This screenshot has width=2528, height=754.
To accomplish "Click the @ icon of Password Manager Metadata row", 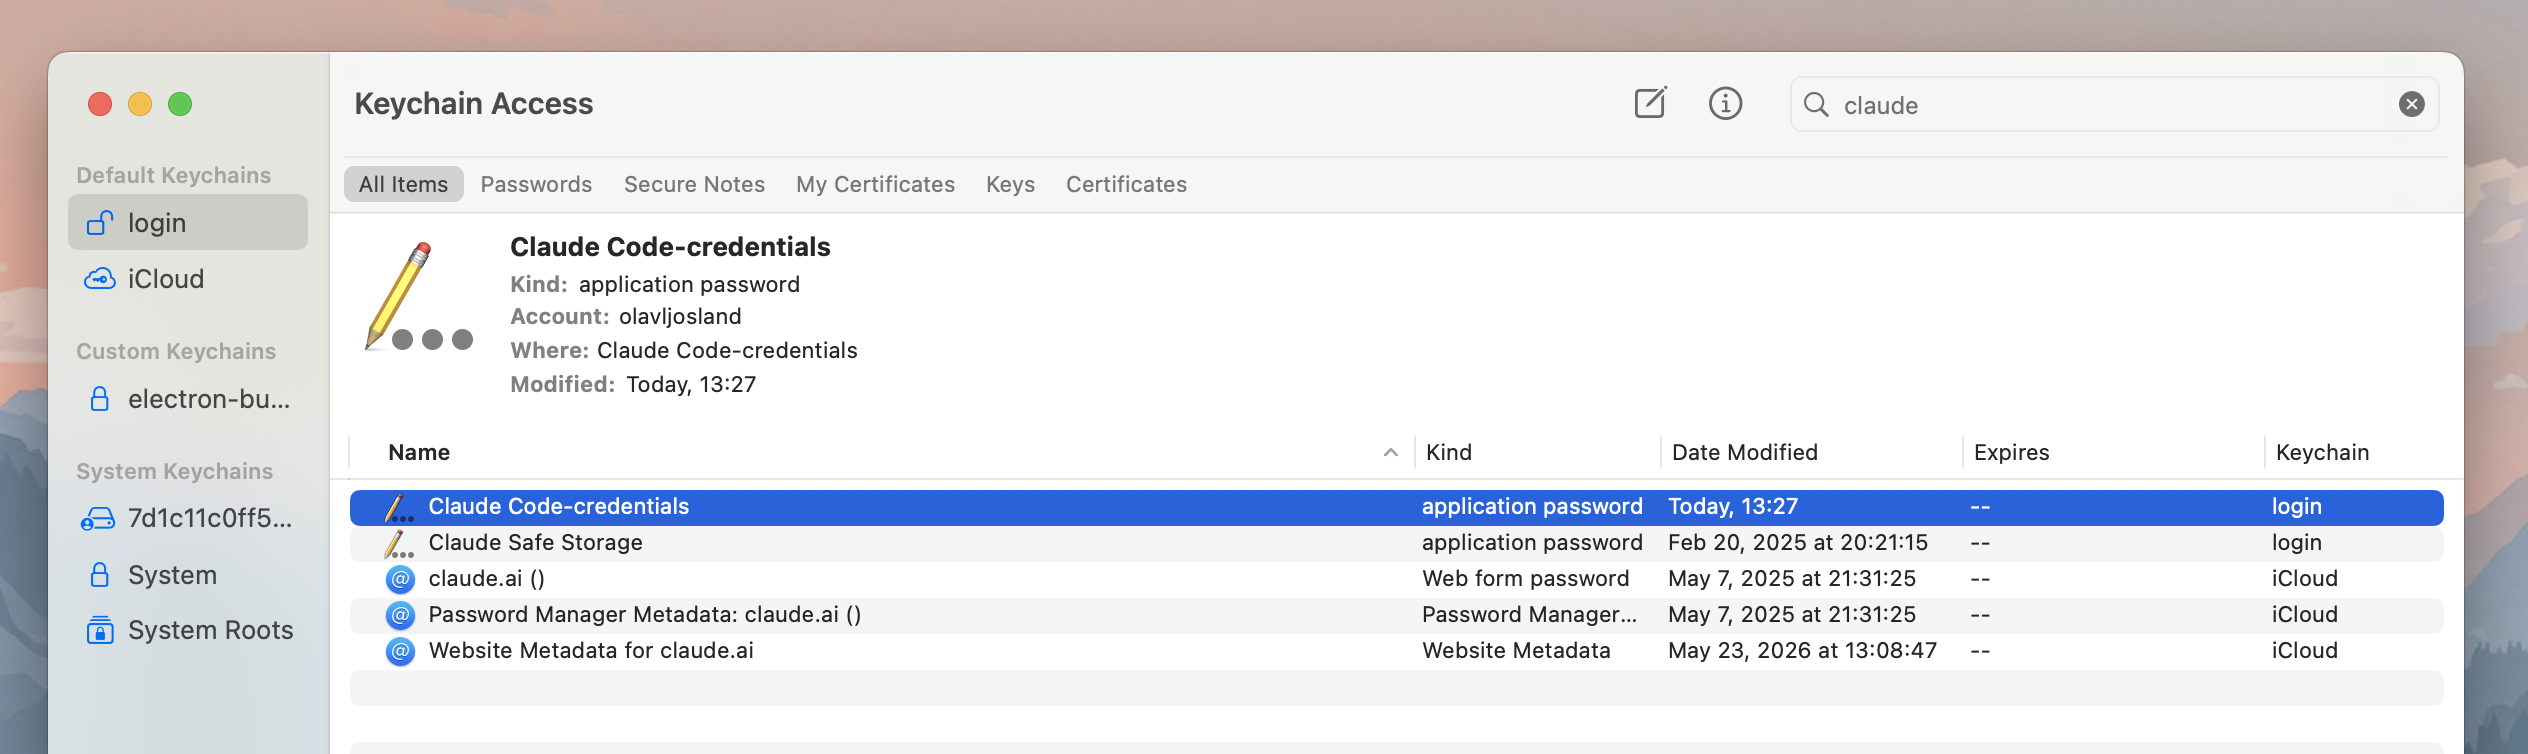I will 400,615.
